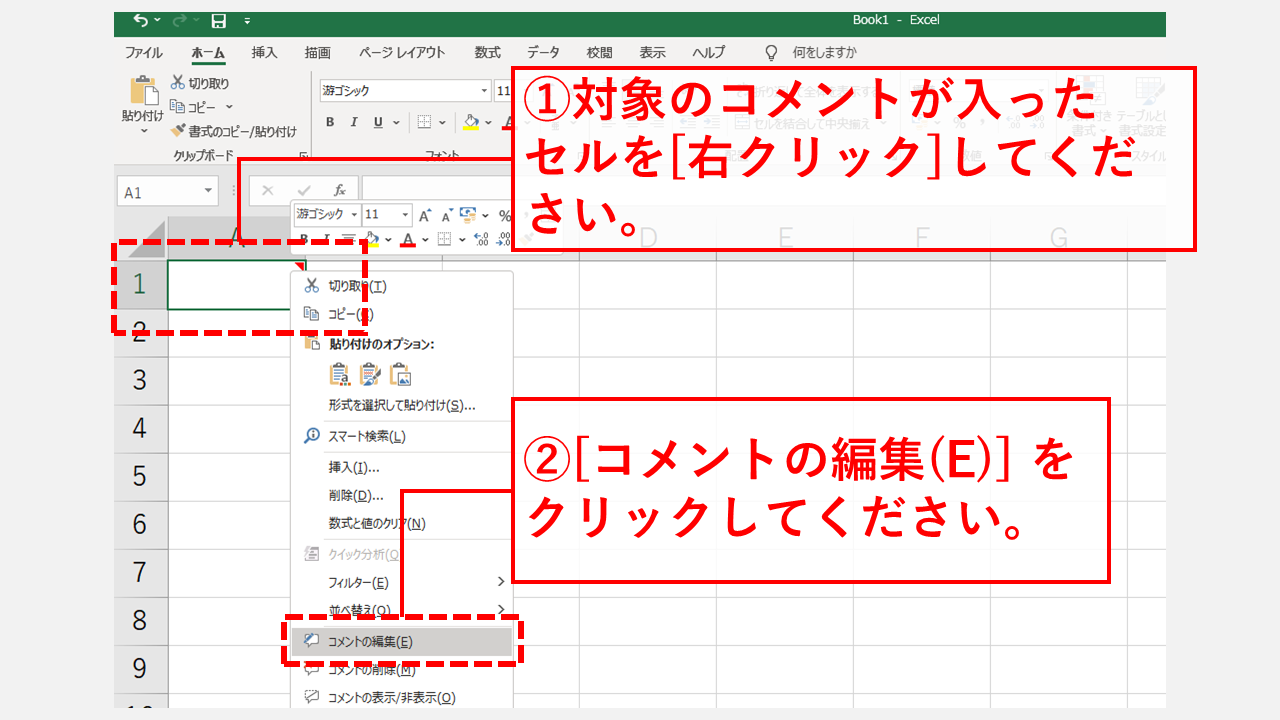The image size is (1280, 720).
Task: Click the fill color bucket in ribbon
Action: tap(471, 122)
